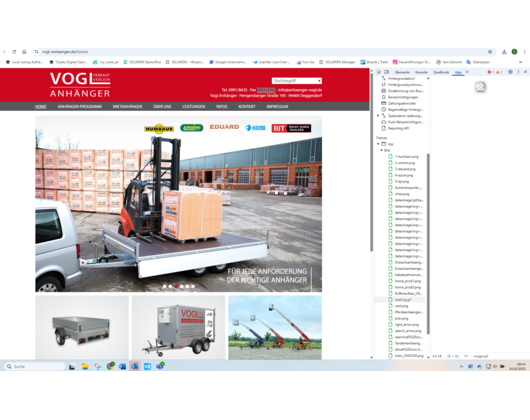Open the INFOS menu item

(222, 106)
